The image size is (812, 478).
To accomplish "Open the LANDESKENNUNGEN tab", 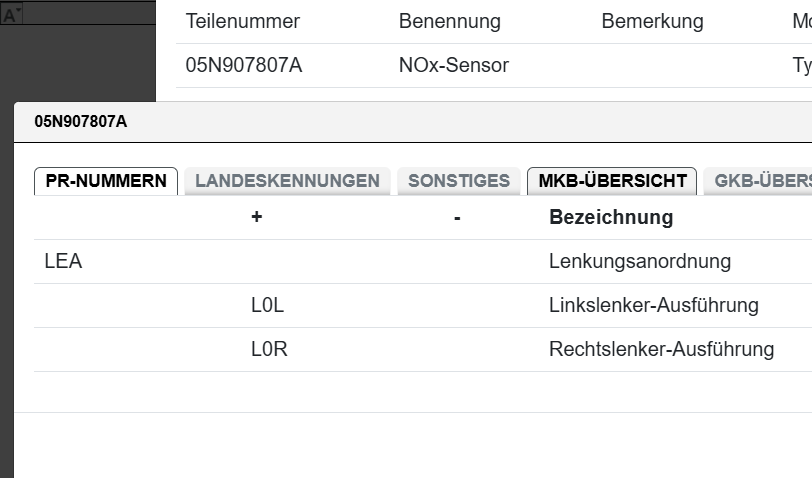I will tap(287, 181).
